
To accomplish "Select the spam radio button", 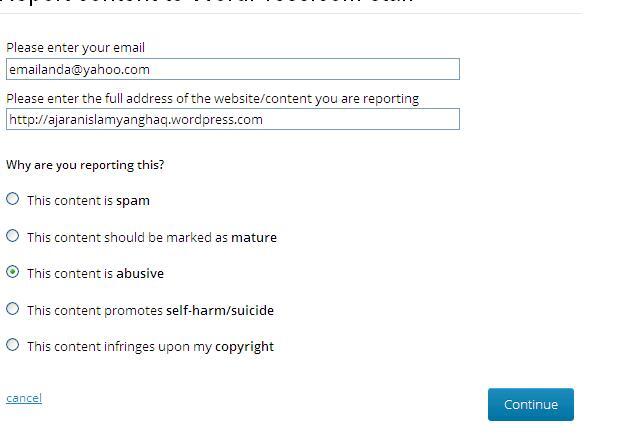I will point(13,199).
